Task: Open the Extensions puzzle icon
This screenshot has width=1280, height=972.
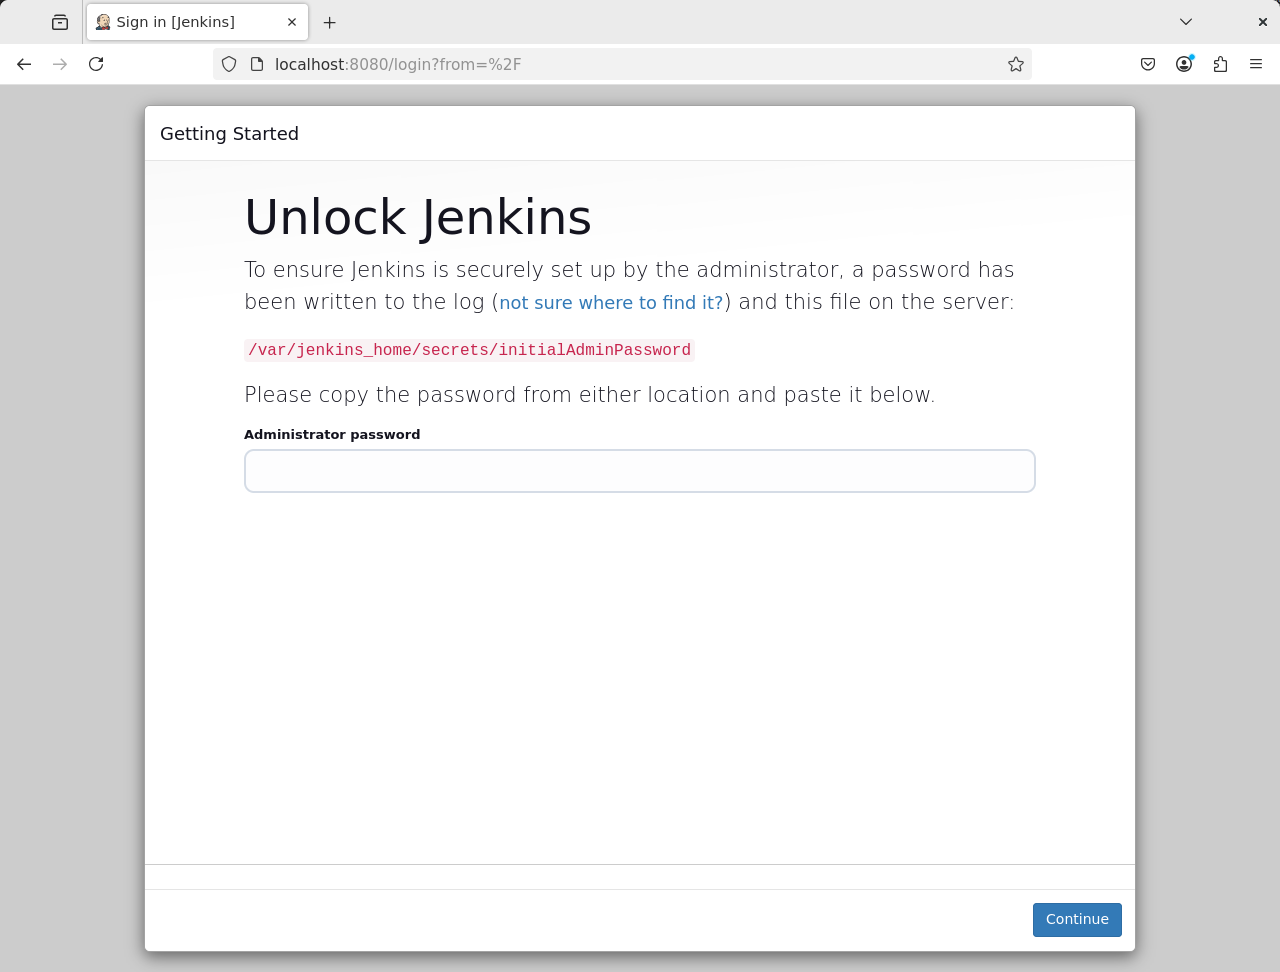Action: pyautogui.click(x=1220, y=64)
